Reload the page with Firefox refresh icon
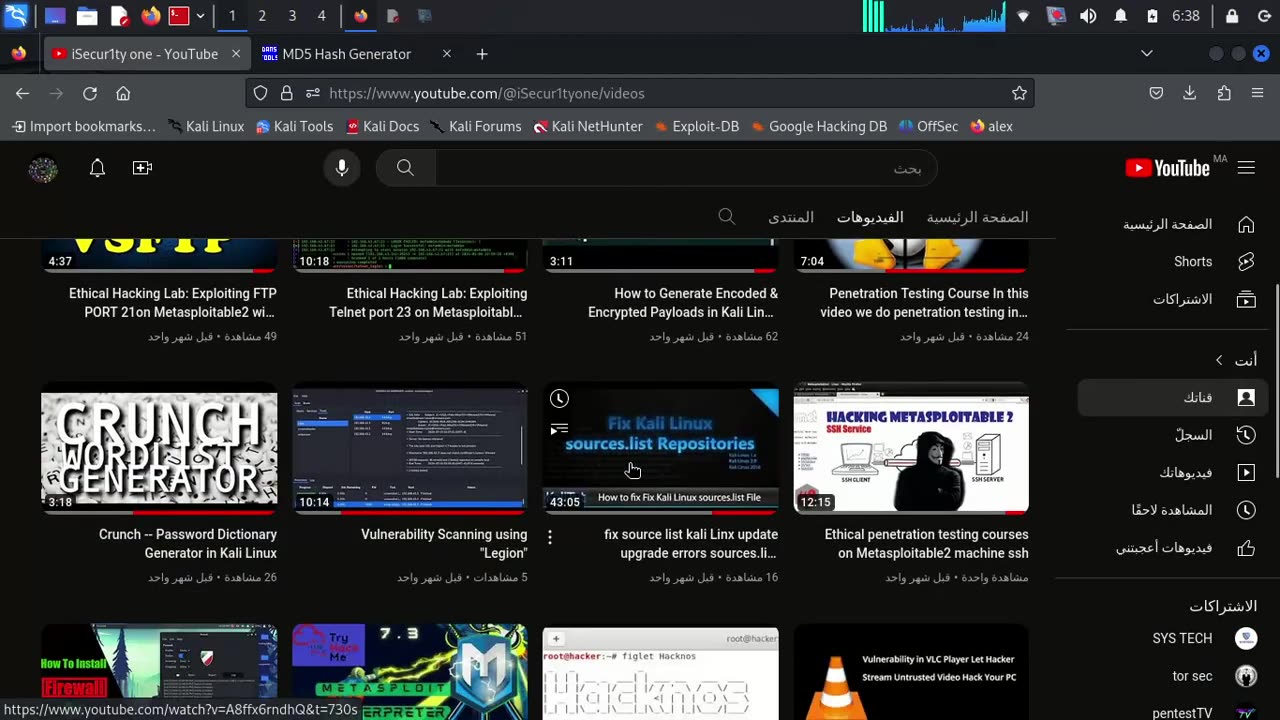 (x=90, y=93)
